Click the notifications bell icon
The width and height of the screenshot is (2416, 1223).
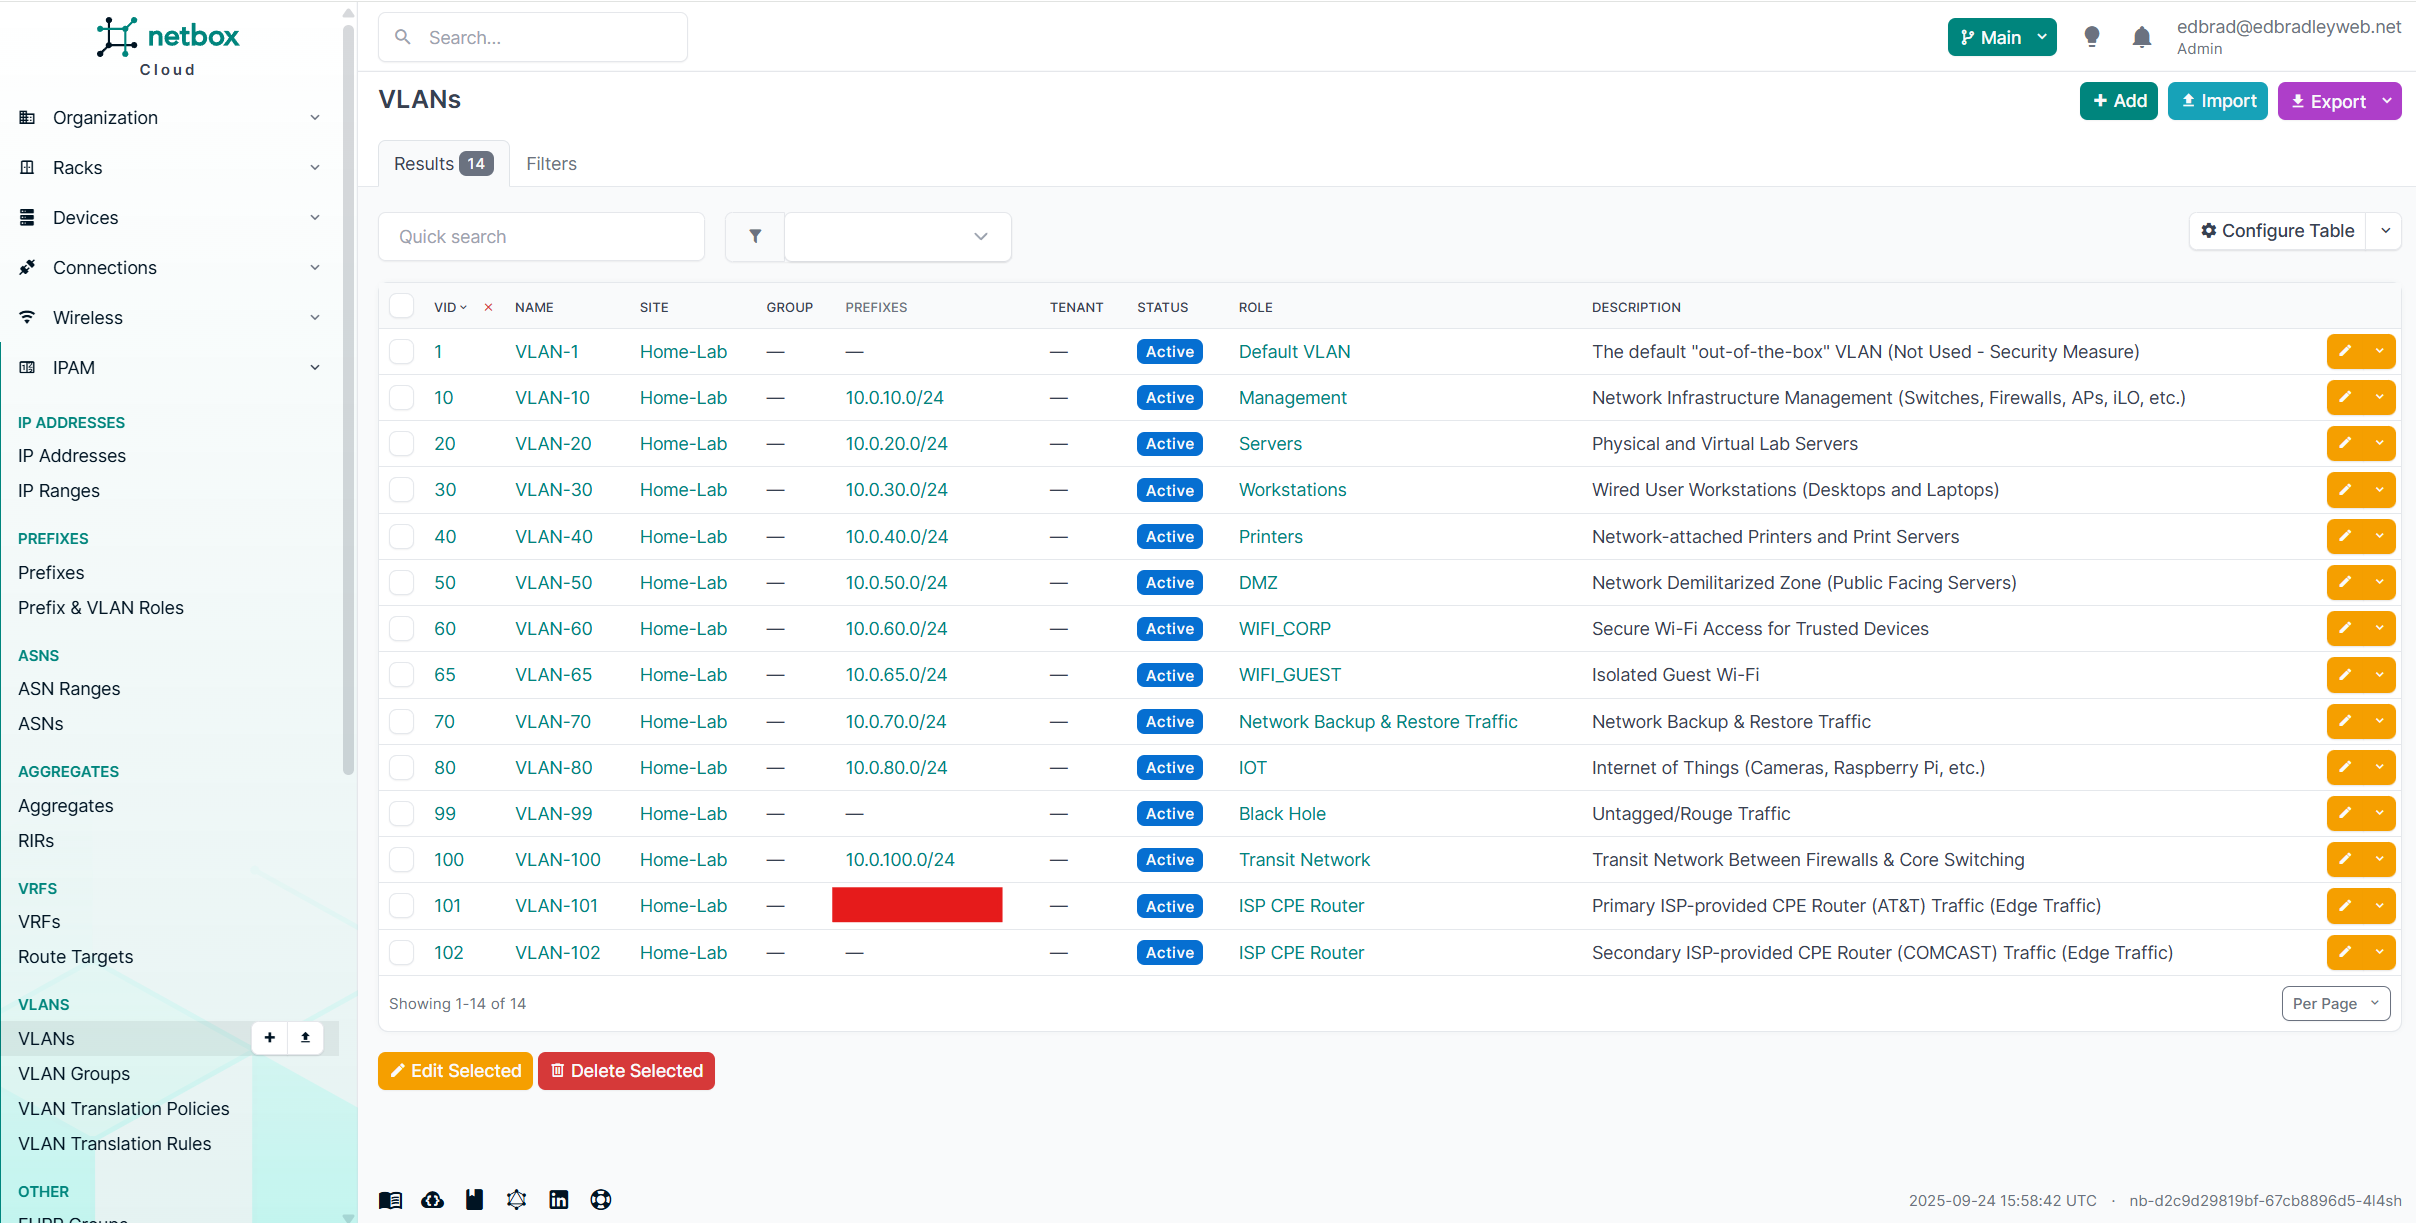(2141, 38)
